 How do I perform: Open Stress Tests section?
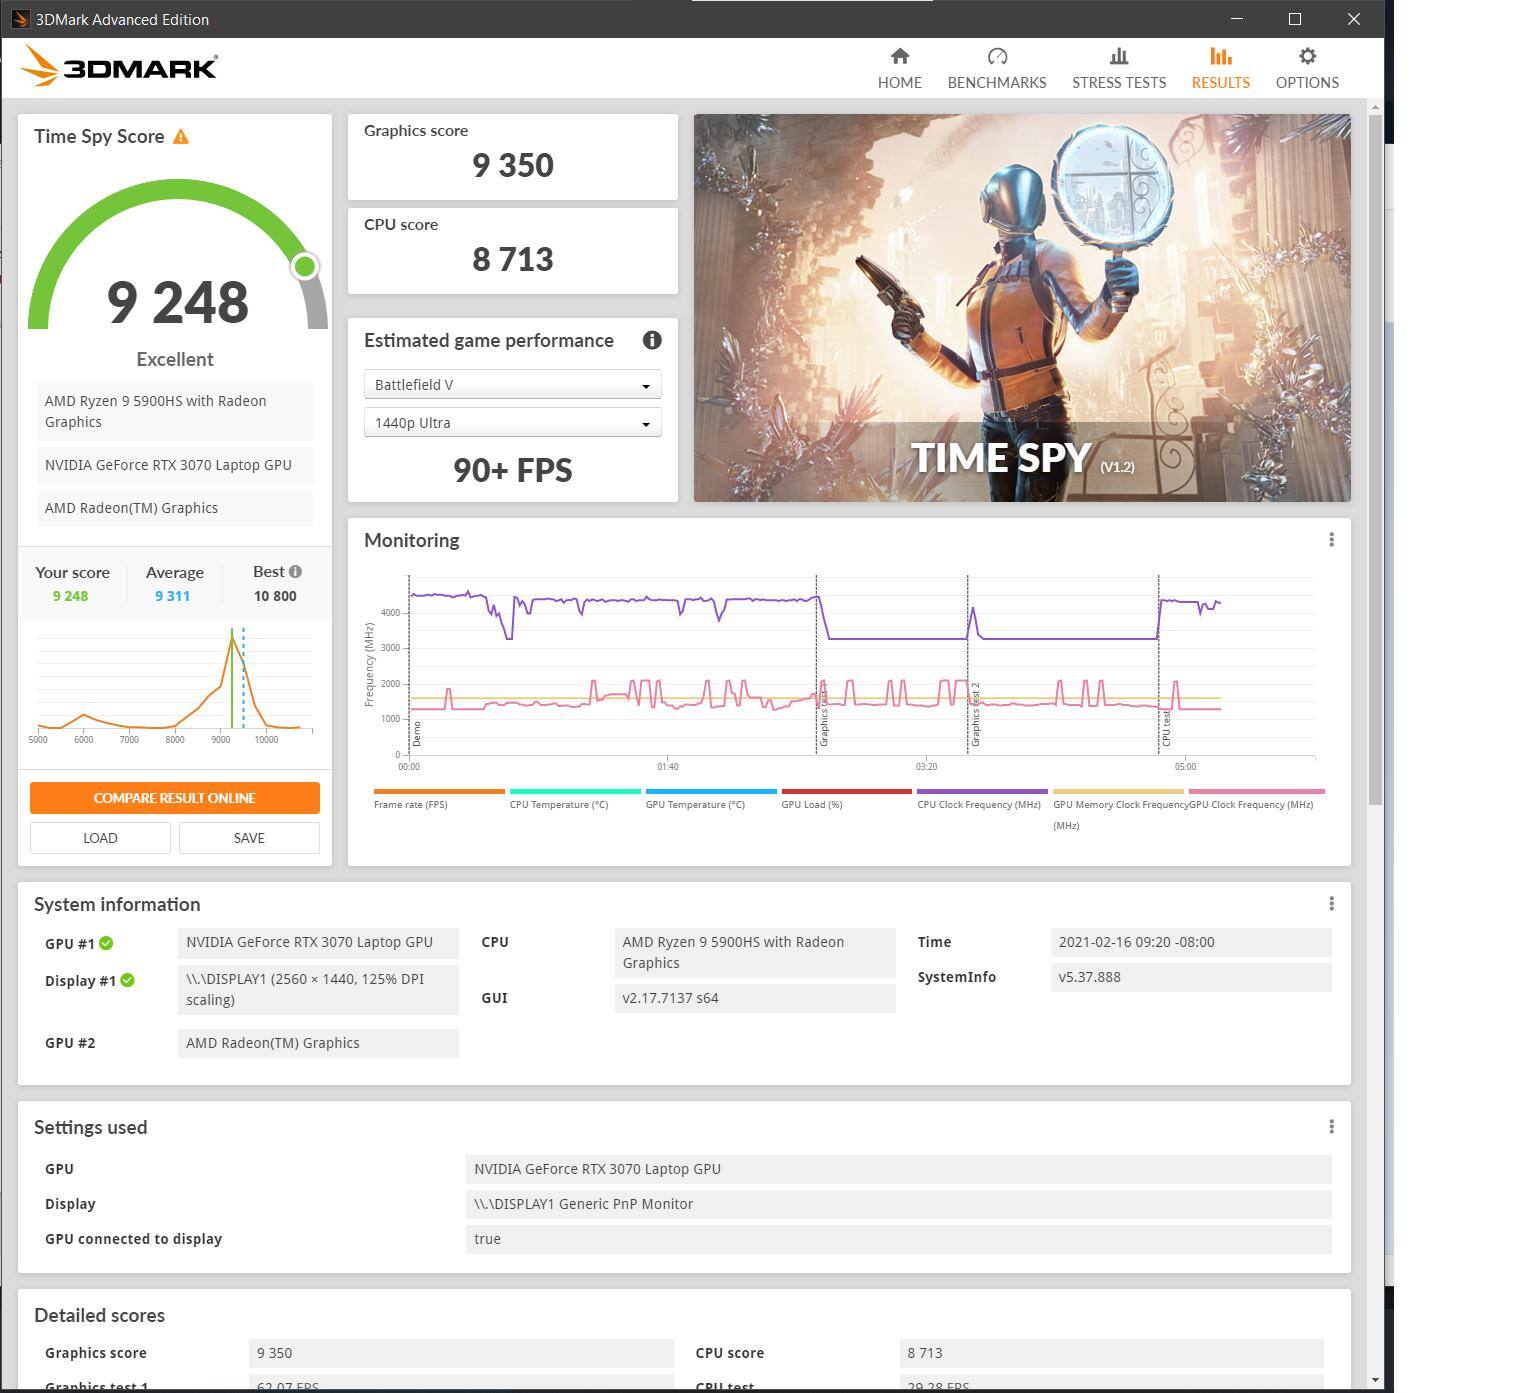(1118, 68)
